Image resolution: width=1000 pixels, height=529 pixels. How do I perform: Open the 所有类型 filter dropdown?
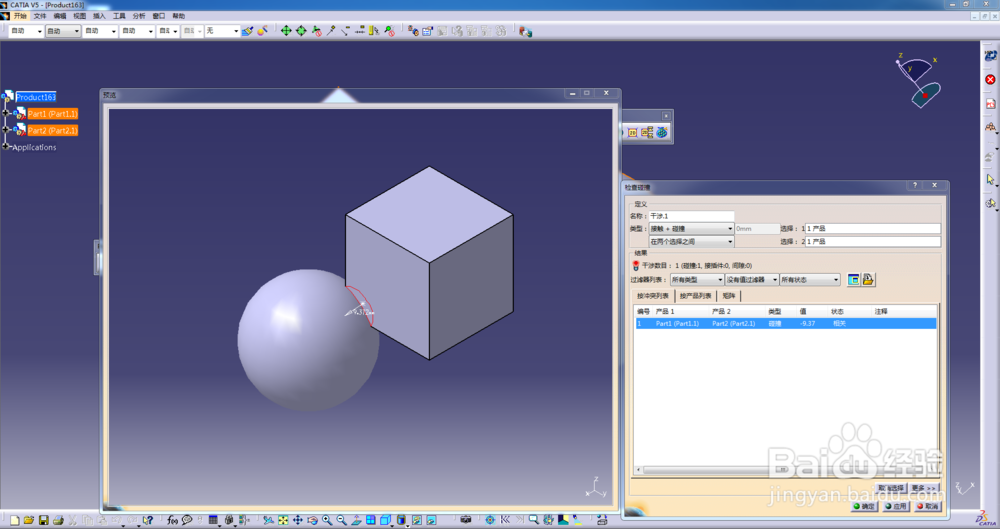tap(696, 279)
